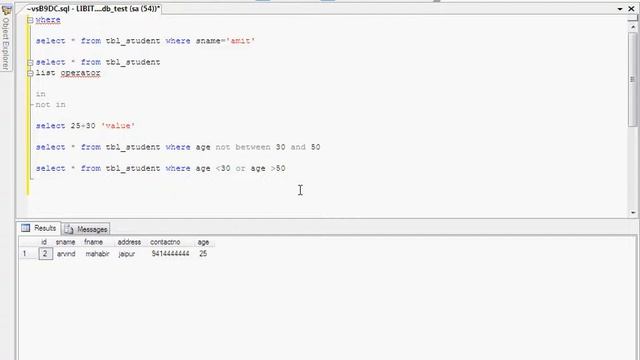The image size is (640, 360).
Task: Click the select 25+30 'value' line
Action: (85, 126)
